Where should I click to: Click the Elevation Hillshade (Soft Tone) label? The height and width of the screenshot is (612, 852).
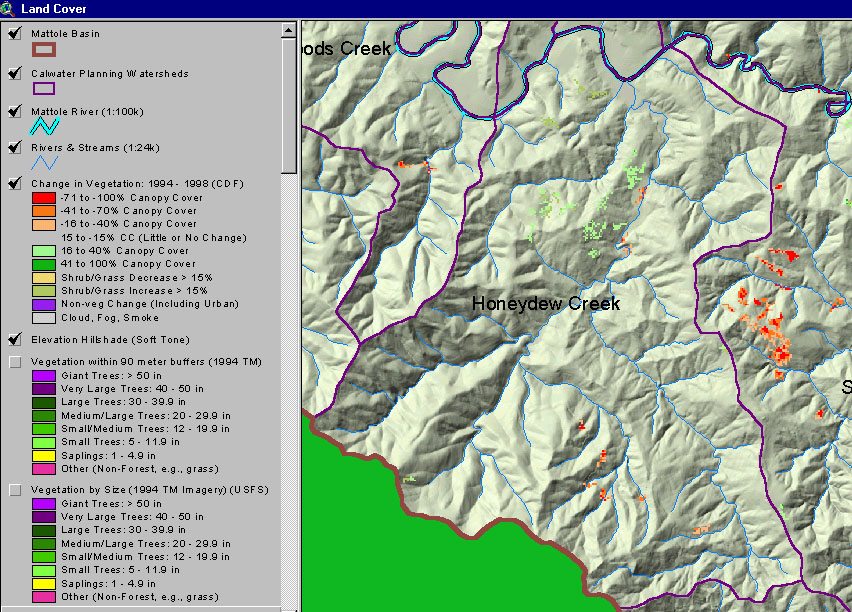coord(110,340)
